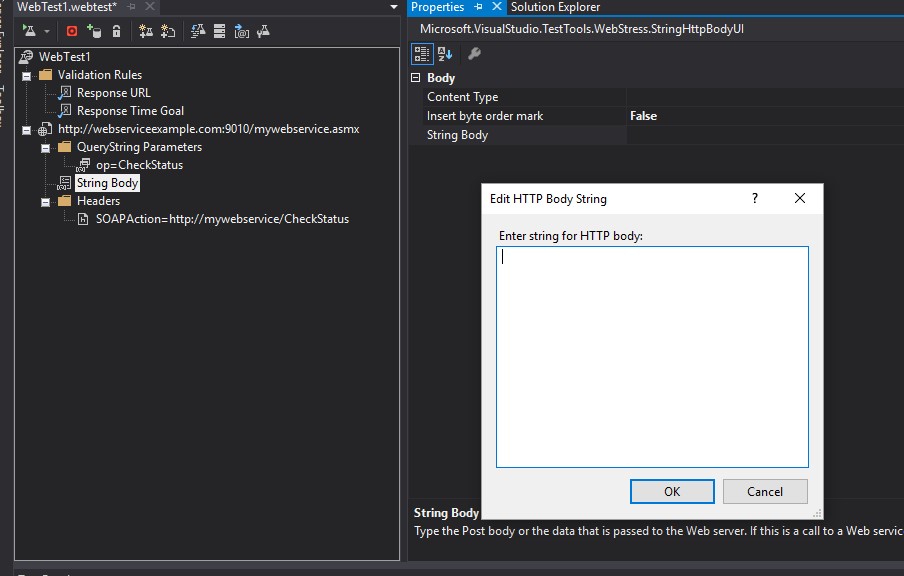This screenshot has height=576, width=904.
Task: Run the WebTest1 web test
Action: (28, 31)
